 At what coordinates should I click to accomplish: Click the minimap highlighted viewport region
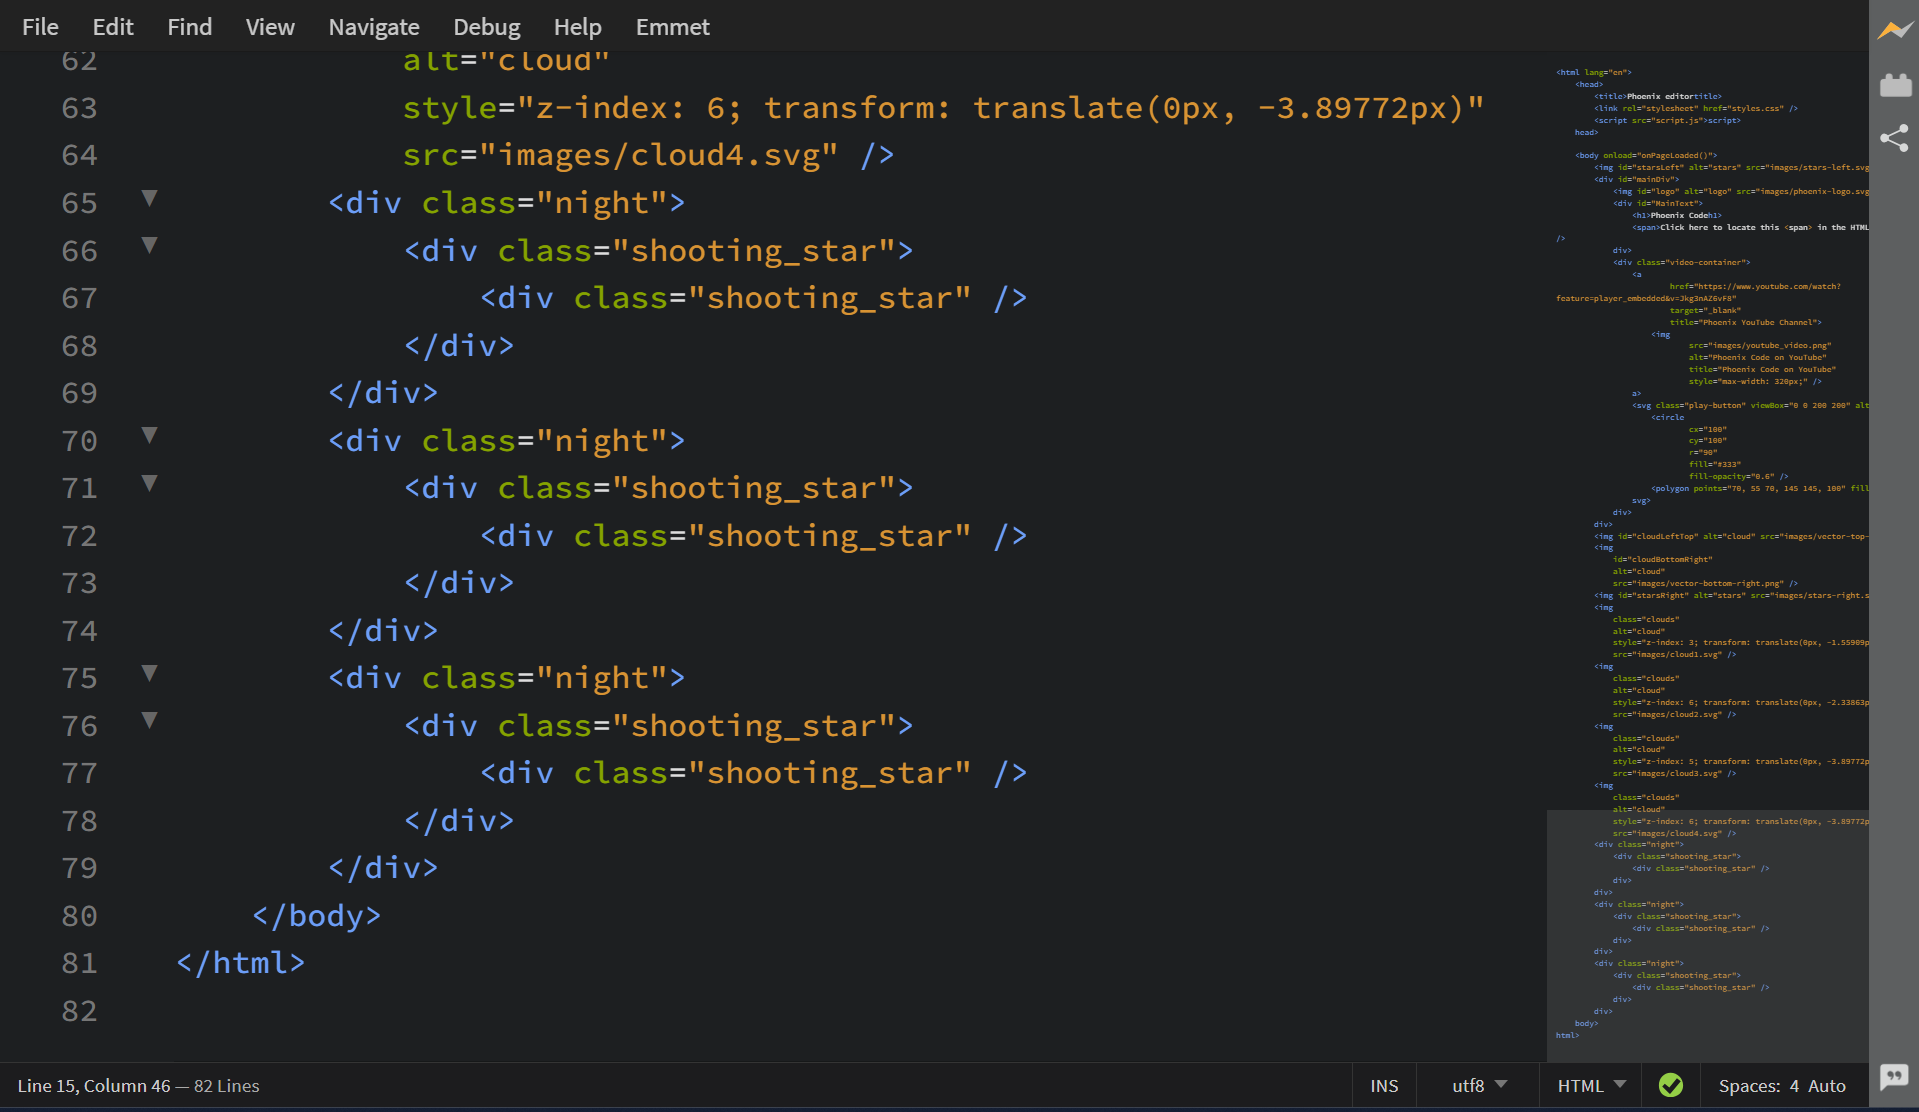[x=1707, y=935]
